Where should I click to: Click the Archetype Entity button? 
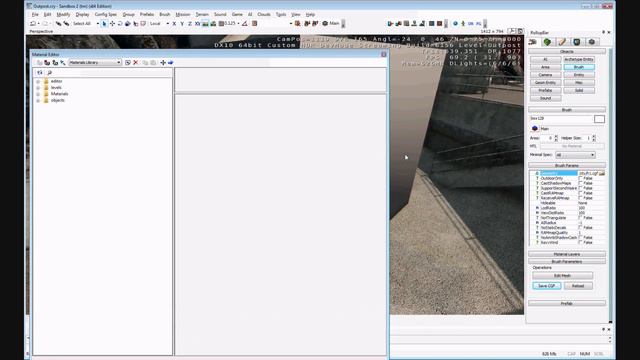tap(579, 60)
